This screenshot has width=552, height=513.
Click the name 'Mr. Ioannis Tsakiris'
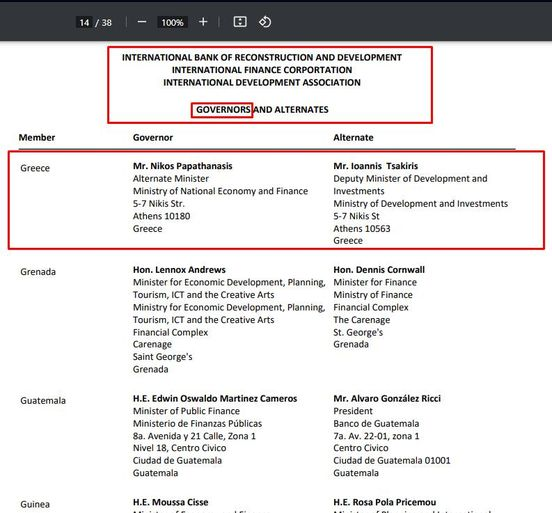pyautogui.click(x=376, y=166)
